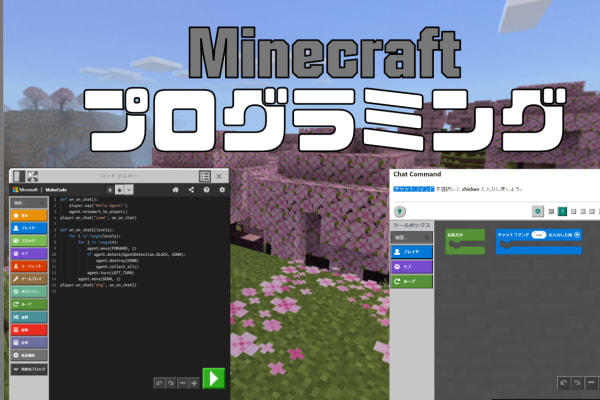600x400 pixels.
Task: Open the settings gear in the MakeCode header
Action: 222,190
